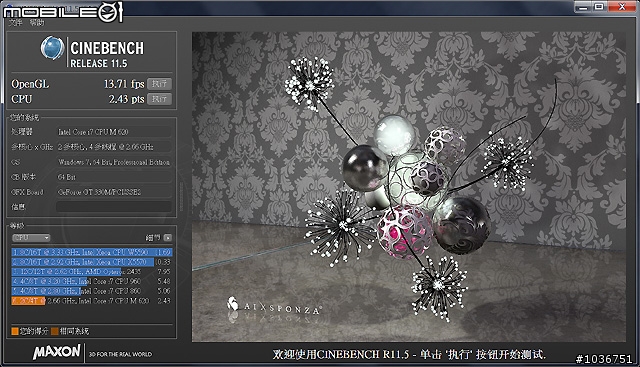This screenshot has height=367, width=640.
Task: Click the AIXSPONZA logo in the render
Action: [x=274, y=306]
